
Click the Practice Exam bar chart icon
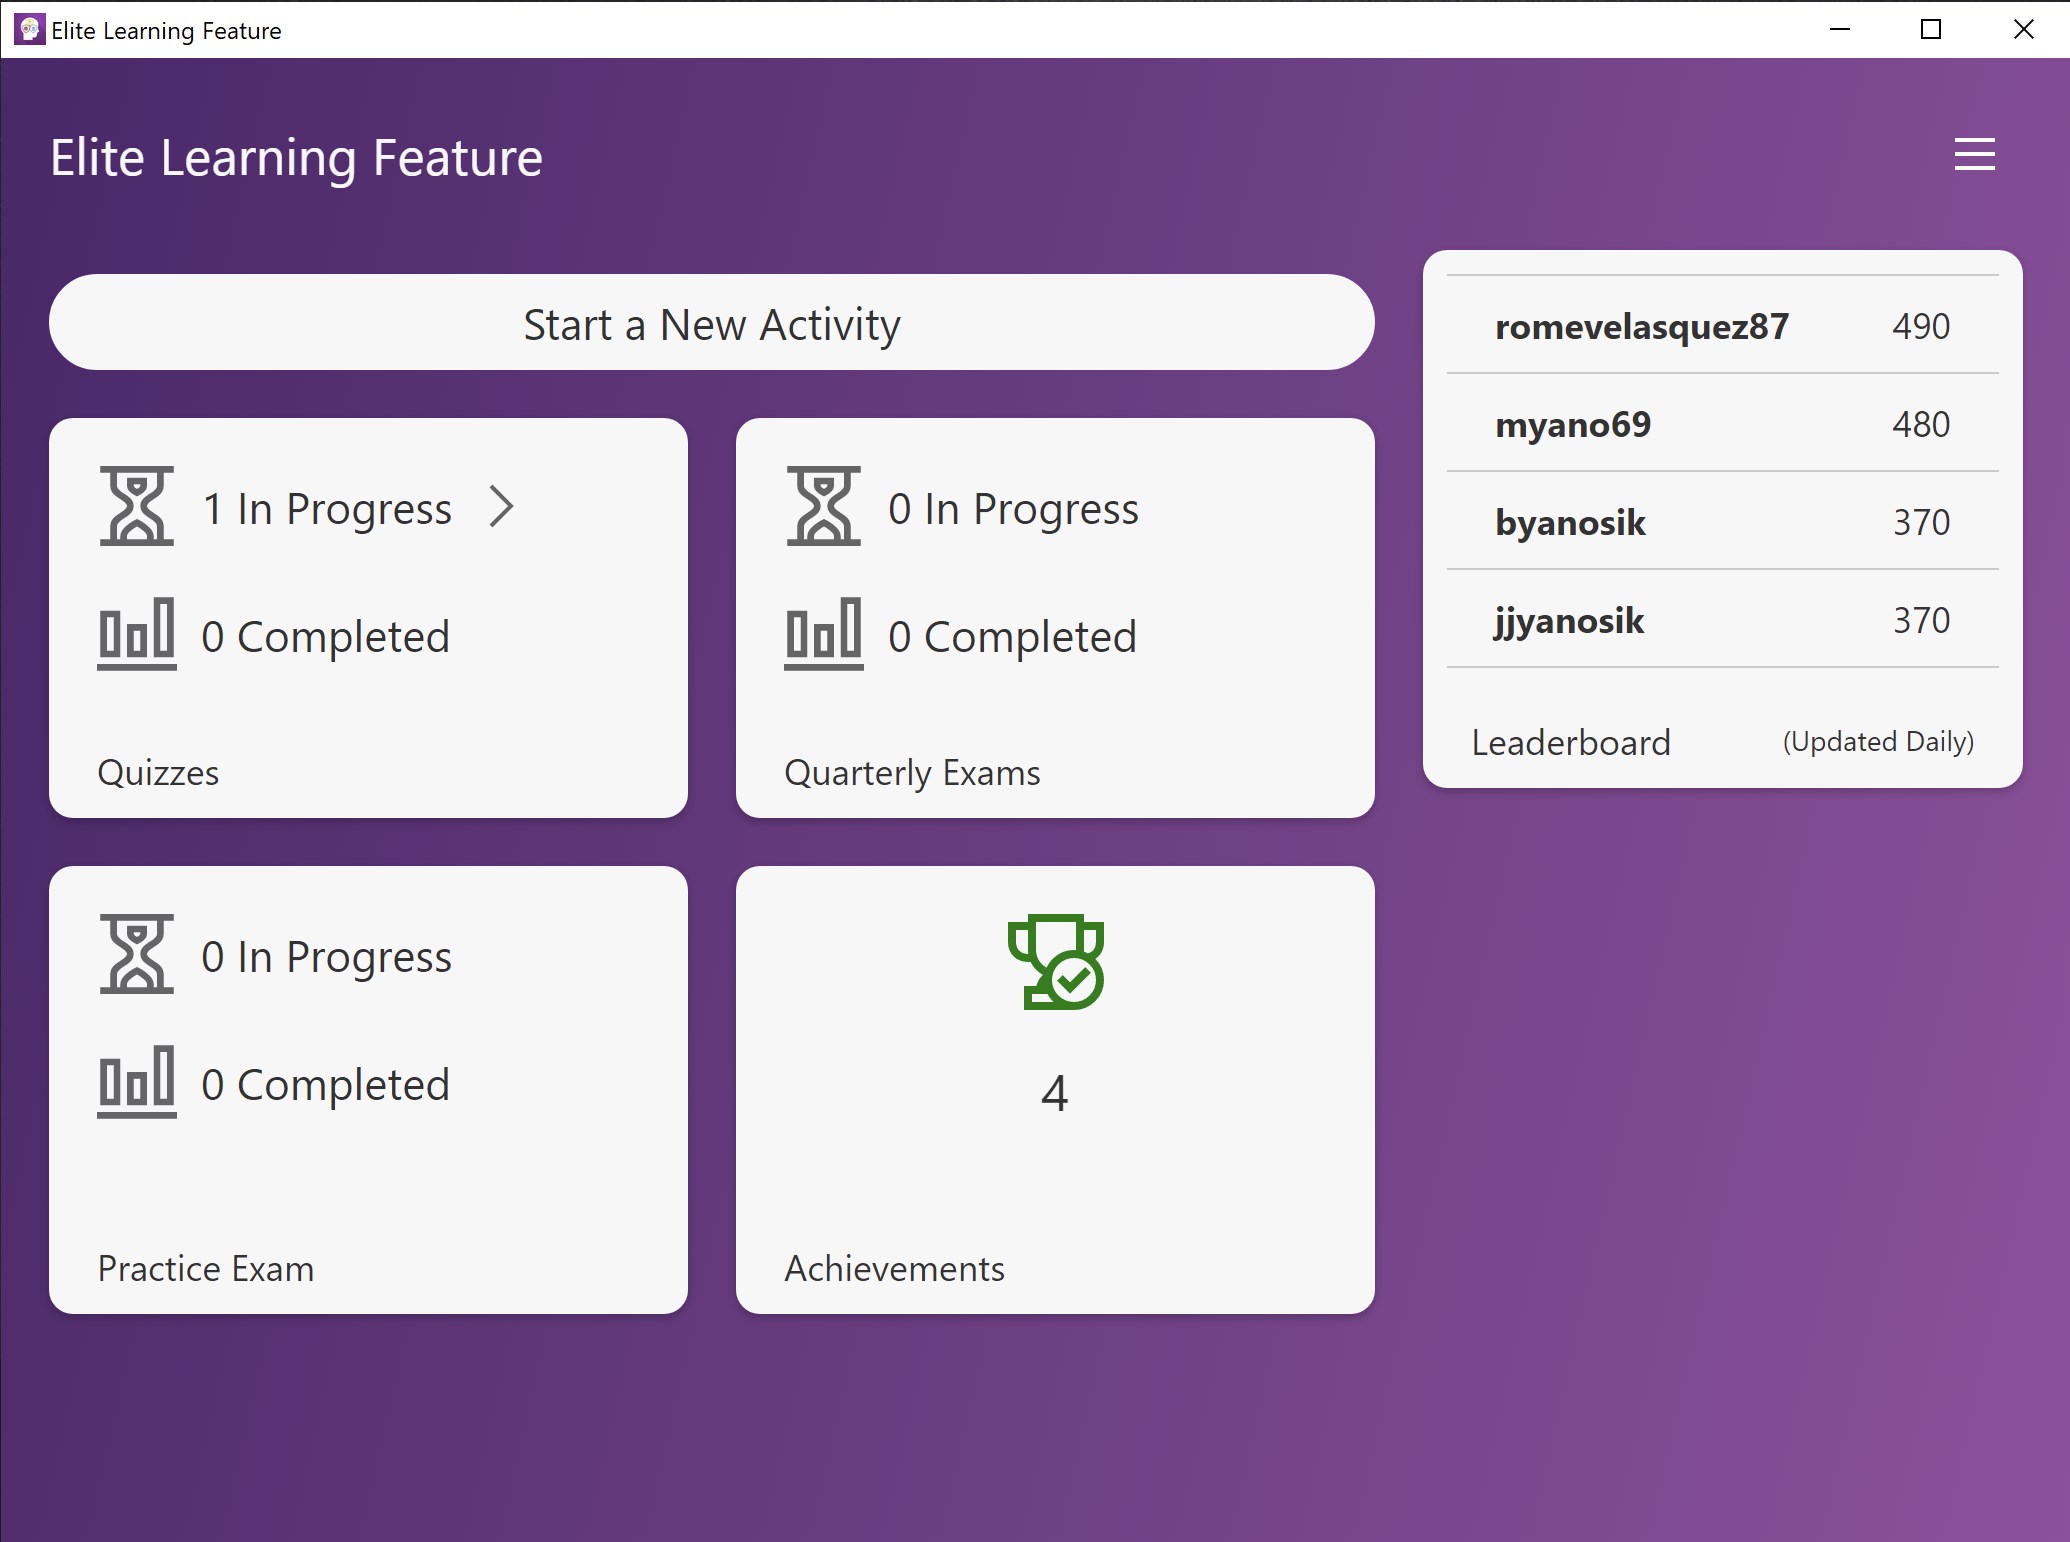[x=137, y=1082]
